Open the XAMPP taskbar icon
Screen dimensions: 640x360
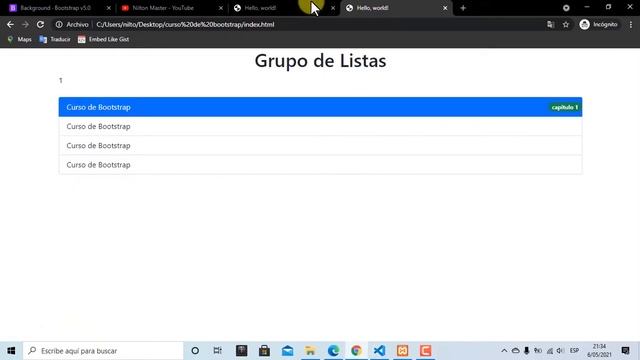coord(402,351)
